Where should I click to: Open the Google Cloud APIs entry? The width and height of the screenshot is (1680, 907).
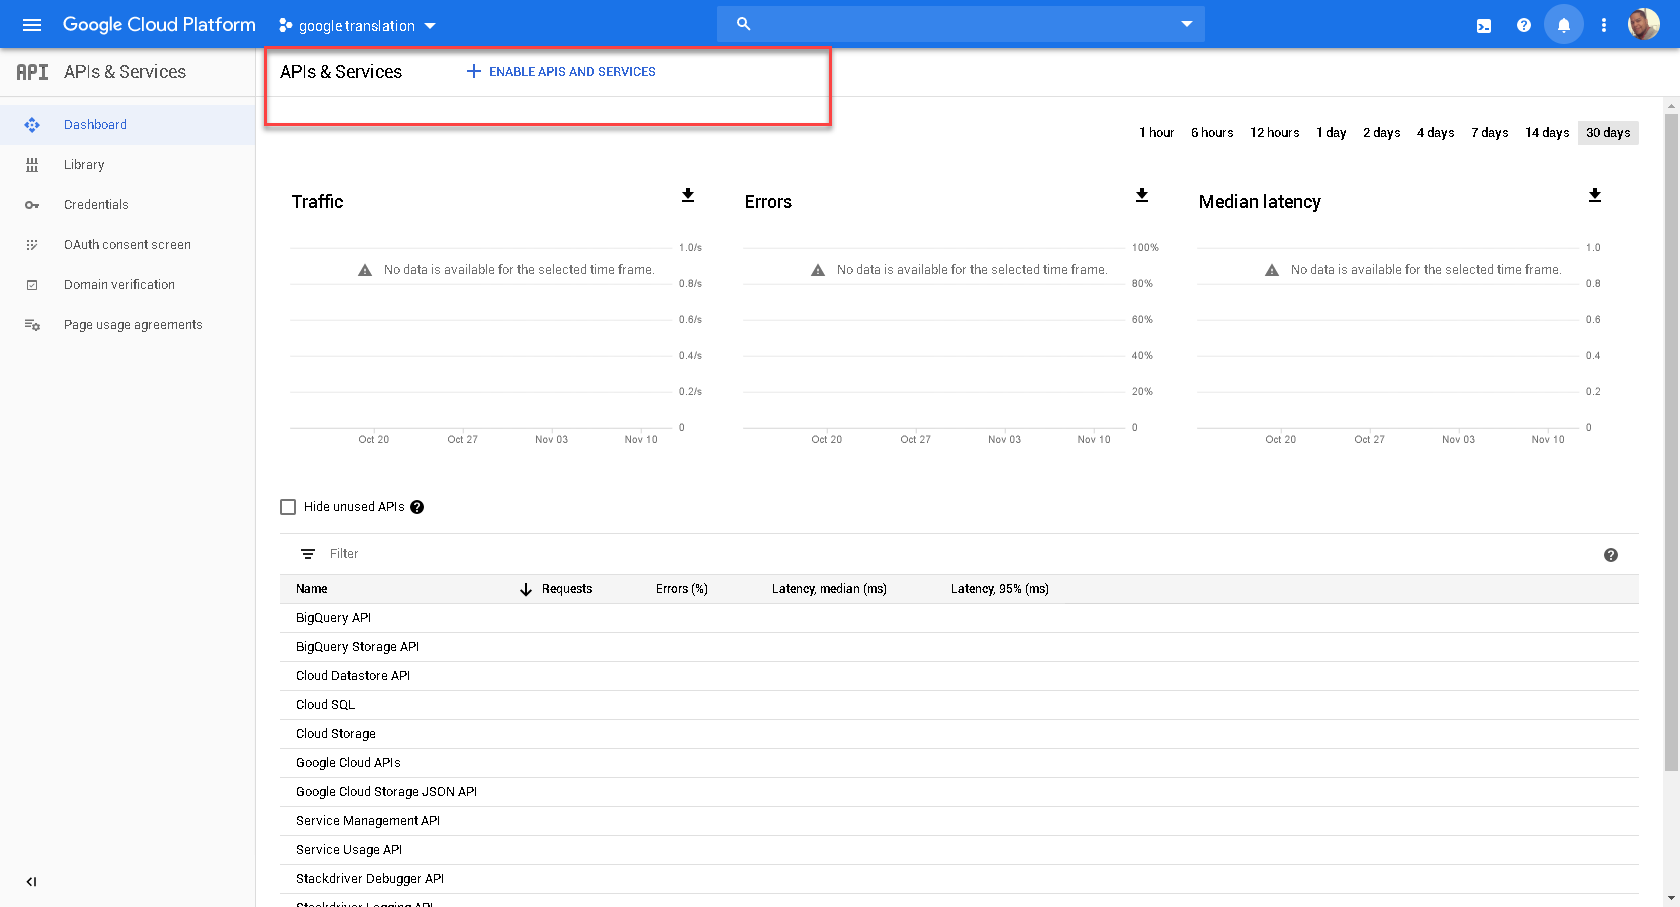(x=348, y=763)
